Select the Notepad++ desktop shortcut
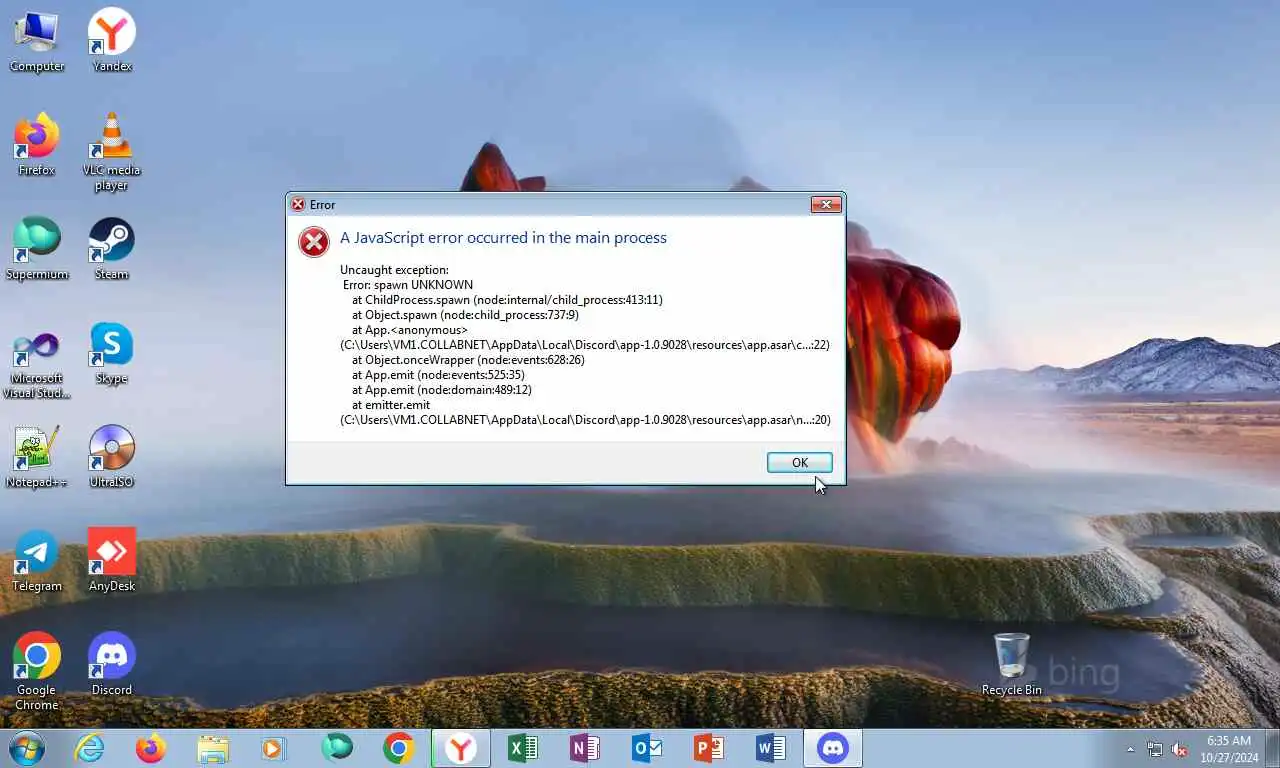This screenshot has width=1280, height=768. (37, 456)
